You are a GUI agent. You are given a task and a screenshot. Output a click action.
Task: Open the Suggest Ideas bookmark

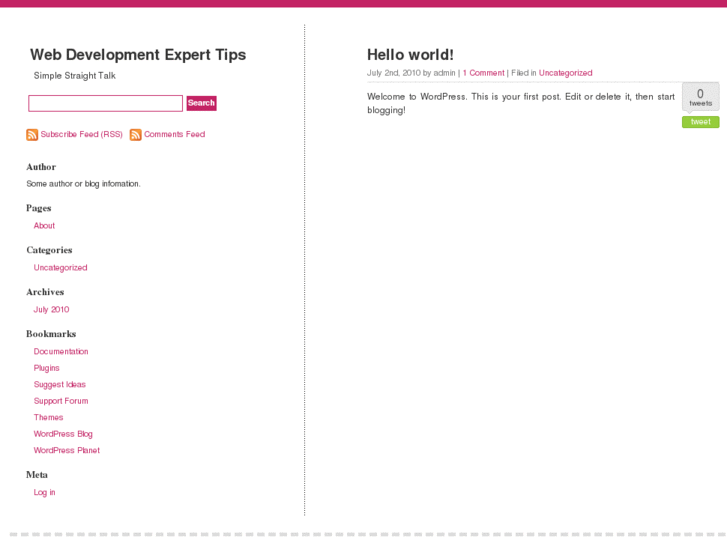click(x=59, y=385)
